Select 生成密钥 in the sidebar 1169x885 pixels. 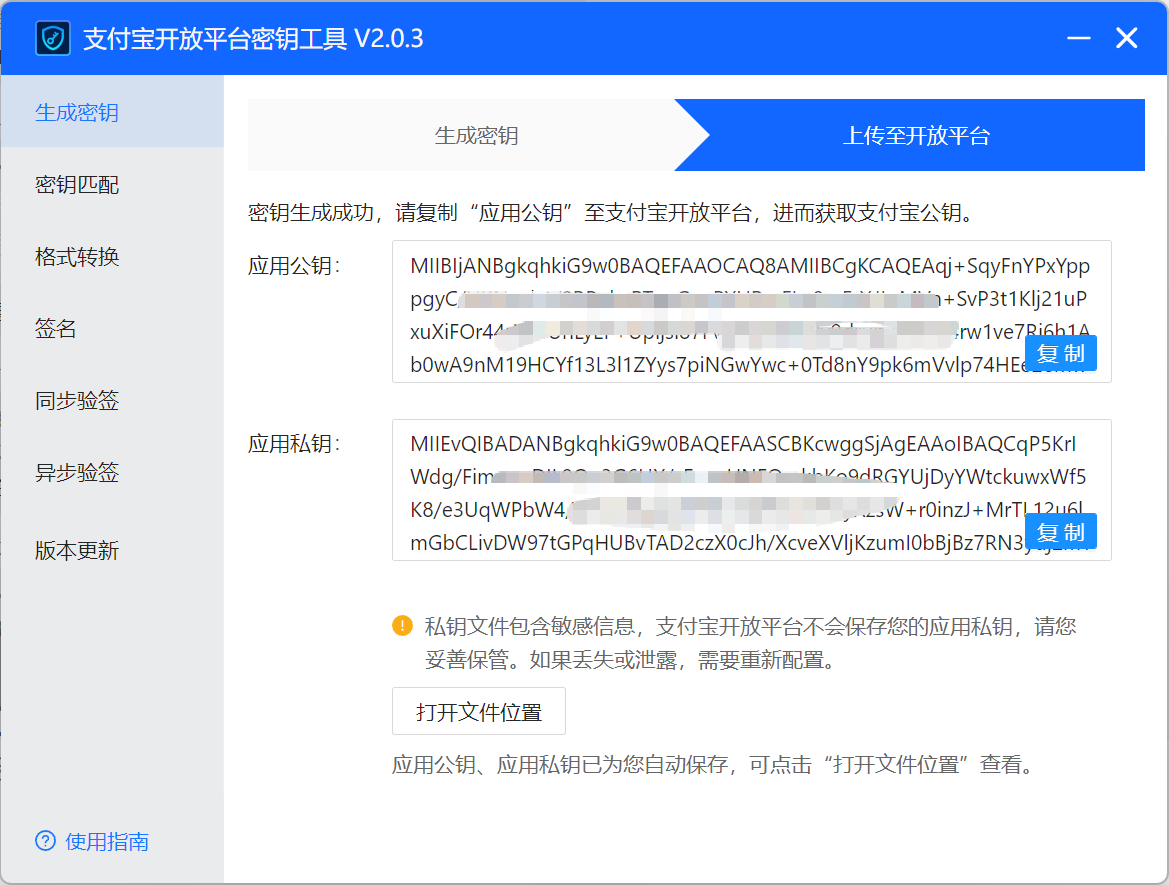coord(112,112)
